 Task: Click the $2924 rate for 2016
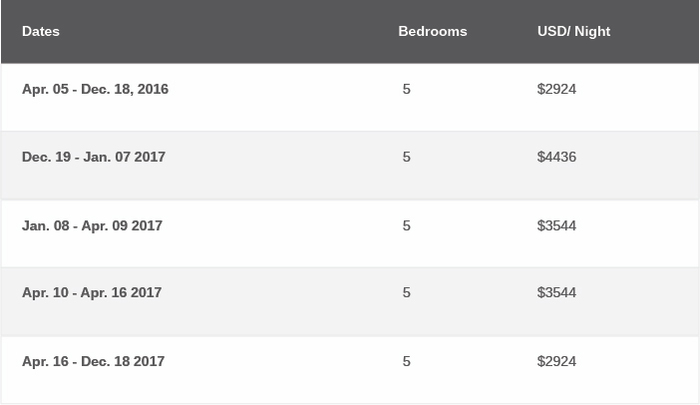(x=557, y=89)
